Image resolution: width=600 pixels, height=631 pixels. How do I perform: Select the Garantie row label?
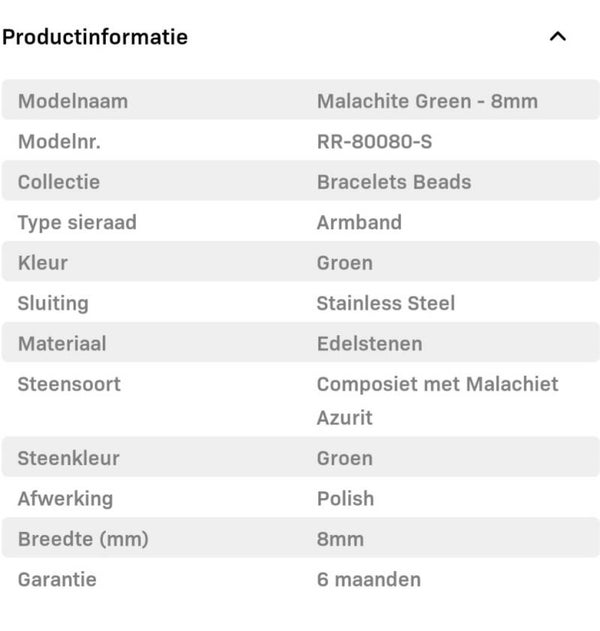(x=57, y=579)
